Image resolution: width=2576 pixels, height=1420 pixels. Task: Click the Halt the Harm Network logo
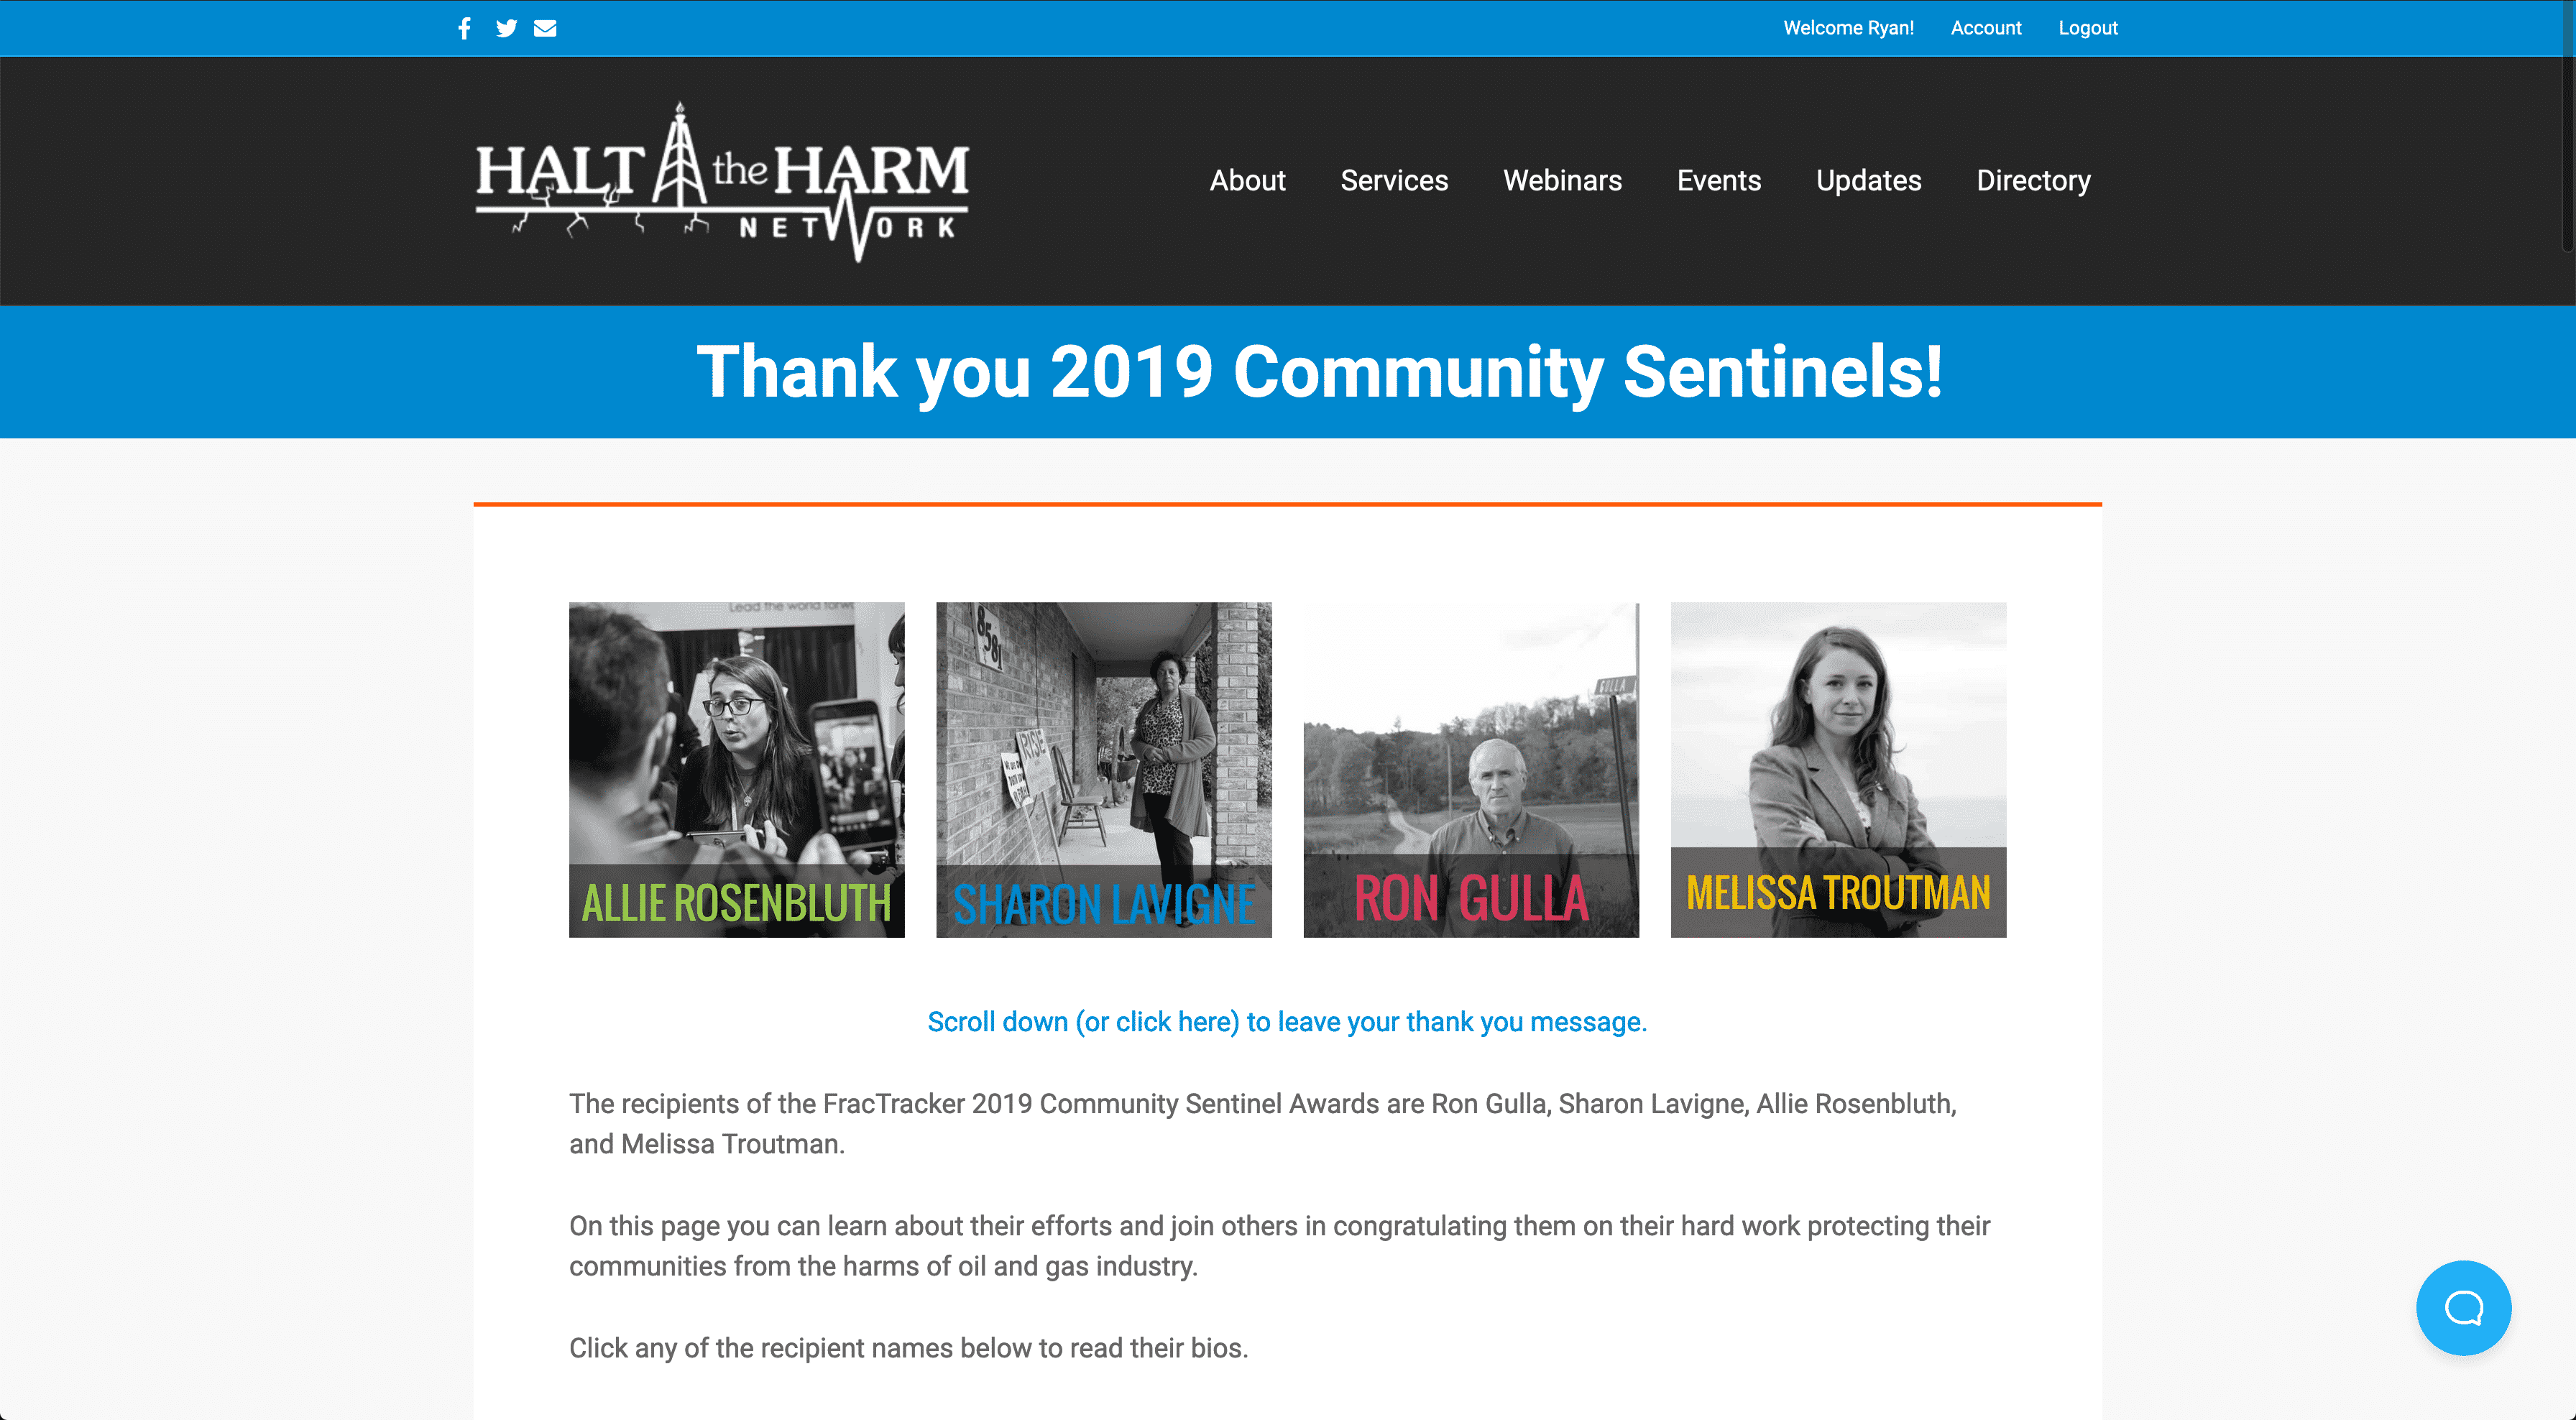click(722, 182)
